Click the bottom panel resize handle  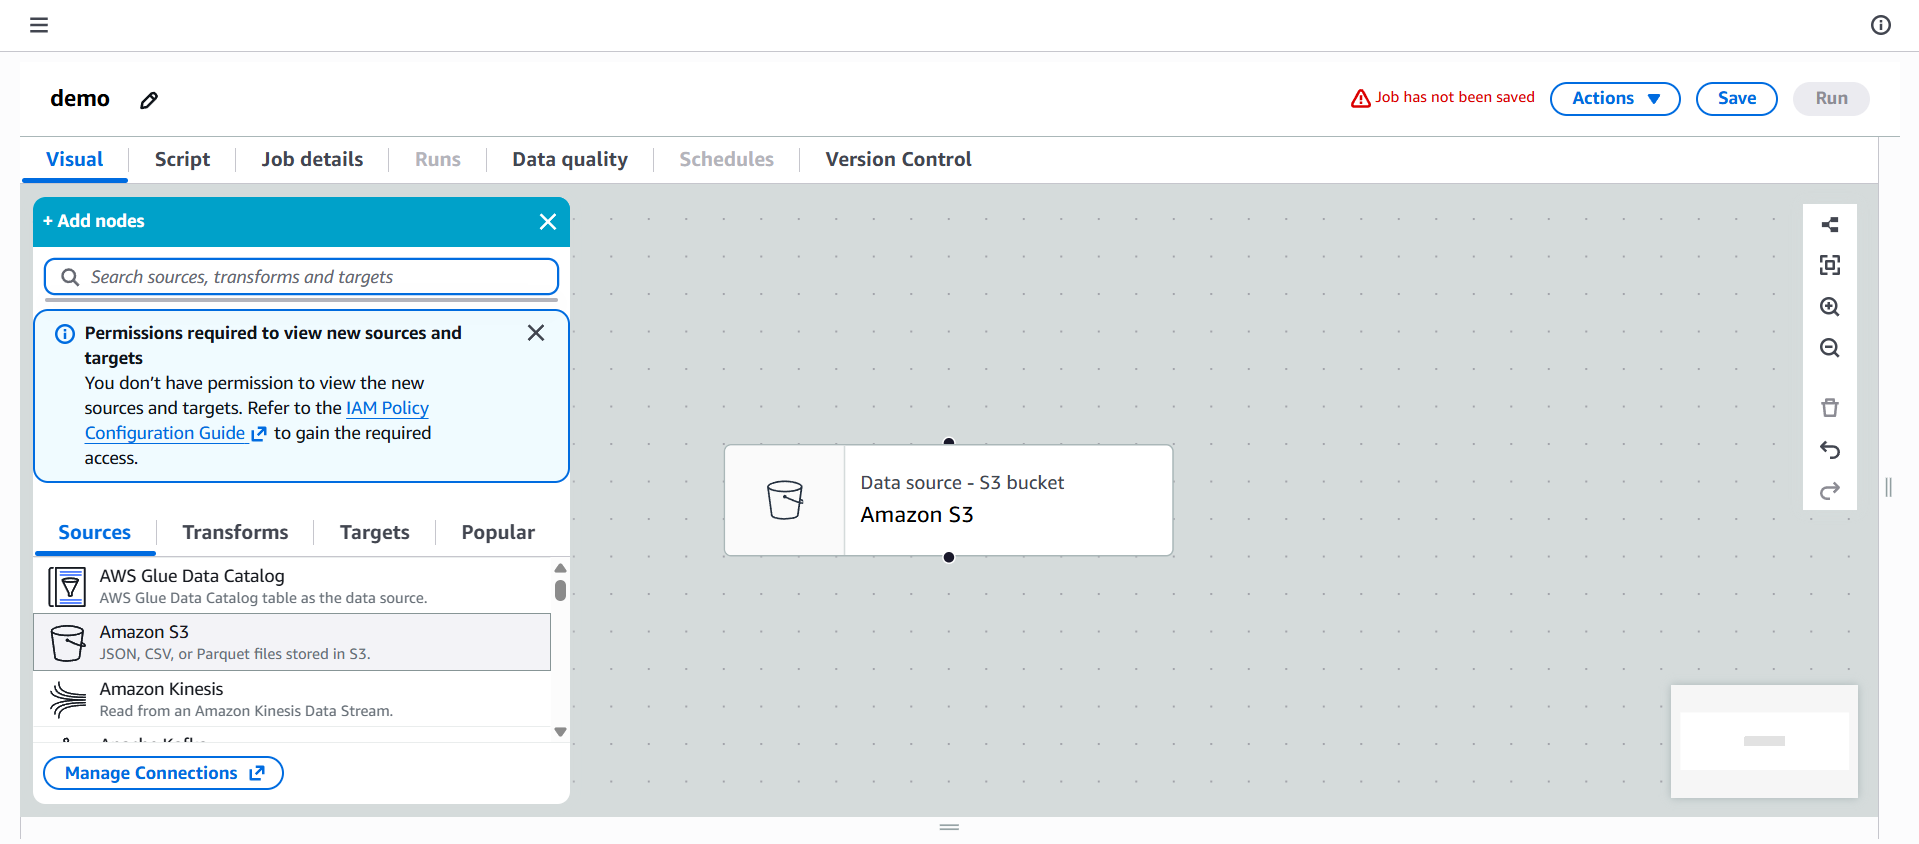950,827
